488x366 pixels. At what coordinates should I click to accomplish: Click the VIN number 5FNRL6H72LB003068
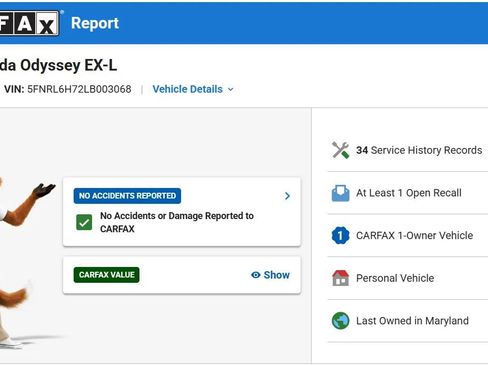[x=79, y=89]
